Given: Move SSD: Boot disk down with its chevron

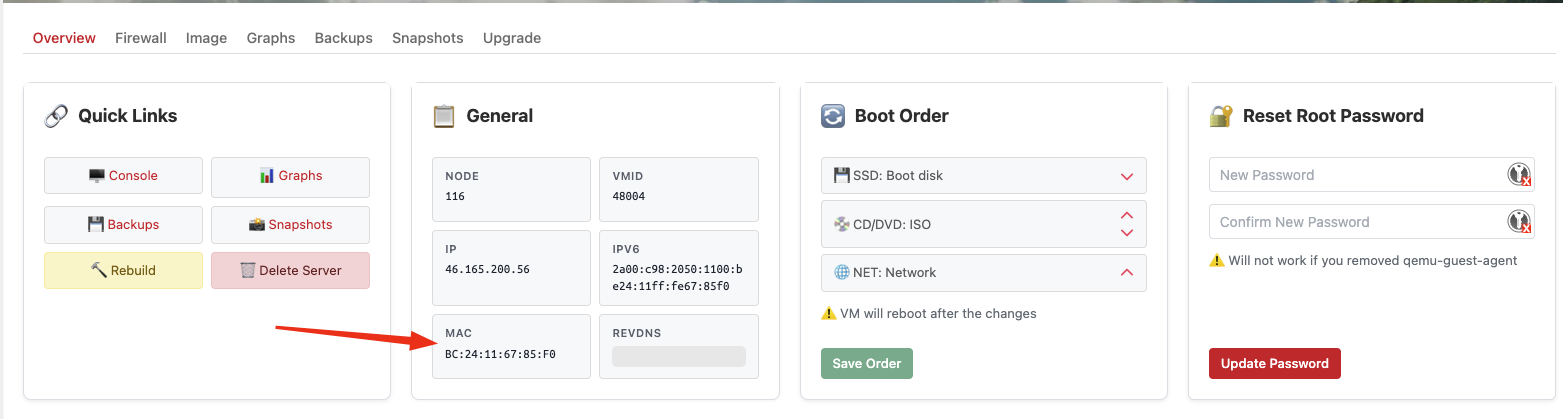Looking at the screenshot, I should click(1127, 176).
